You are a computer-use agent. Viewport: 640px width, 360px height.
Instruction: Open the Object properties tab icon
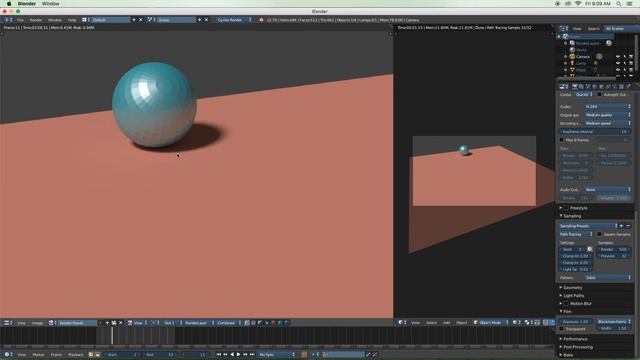(x=601, y=87)
